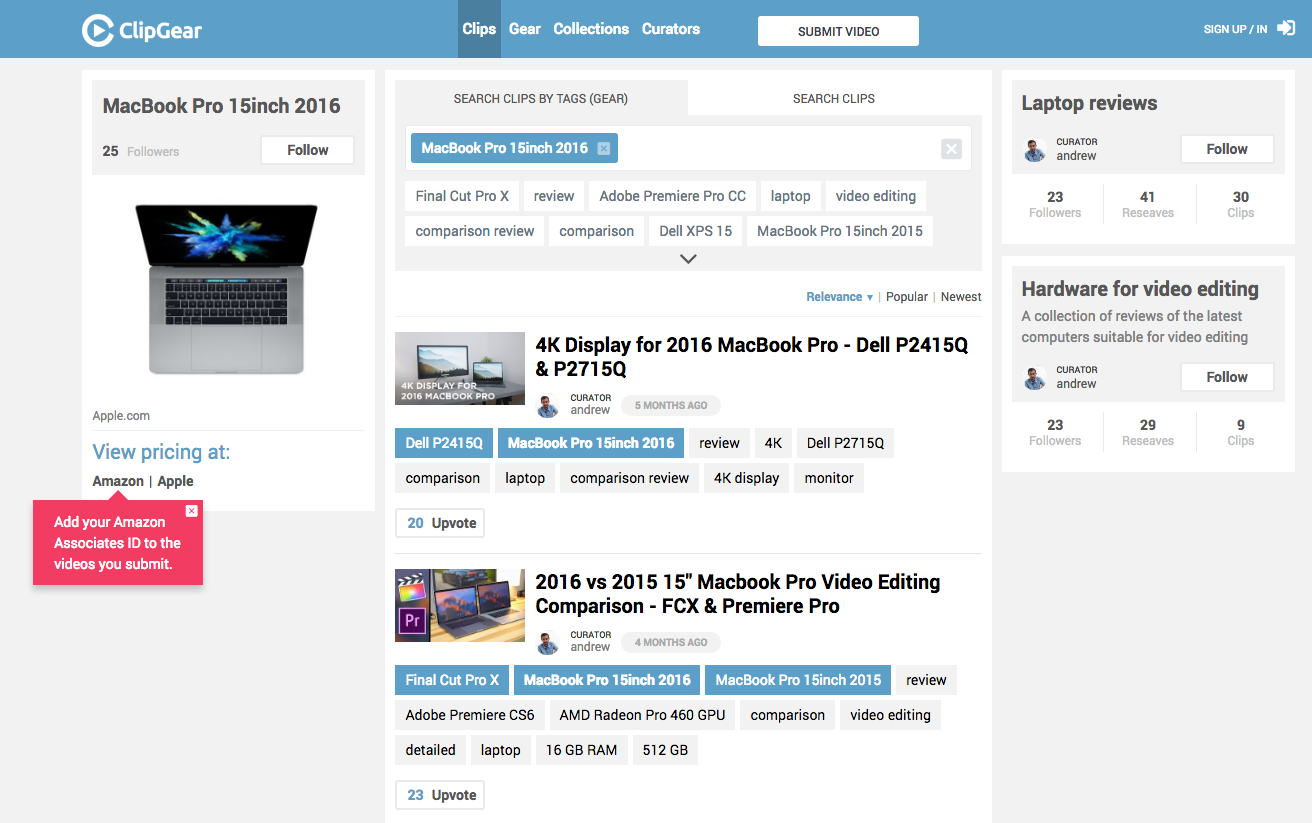1312x823 pixels.
Task: Click the Sign Up / In link
Action: tap(1235, 29)
